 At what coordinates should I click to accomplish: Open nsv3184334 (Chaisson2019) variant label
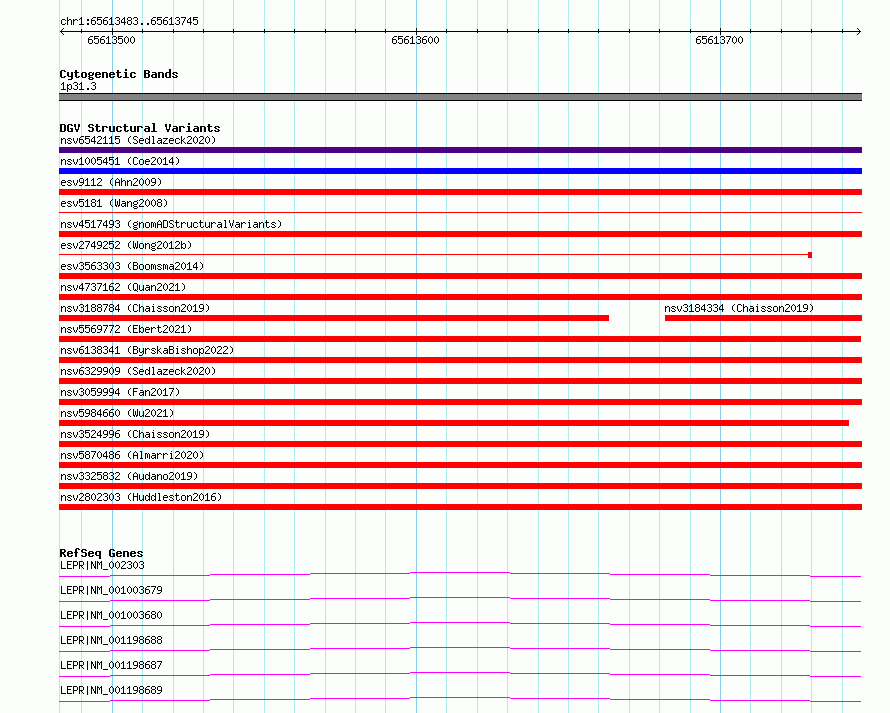[x=739, y=308]
